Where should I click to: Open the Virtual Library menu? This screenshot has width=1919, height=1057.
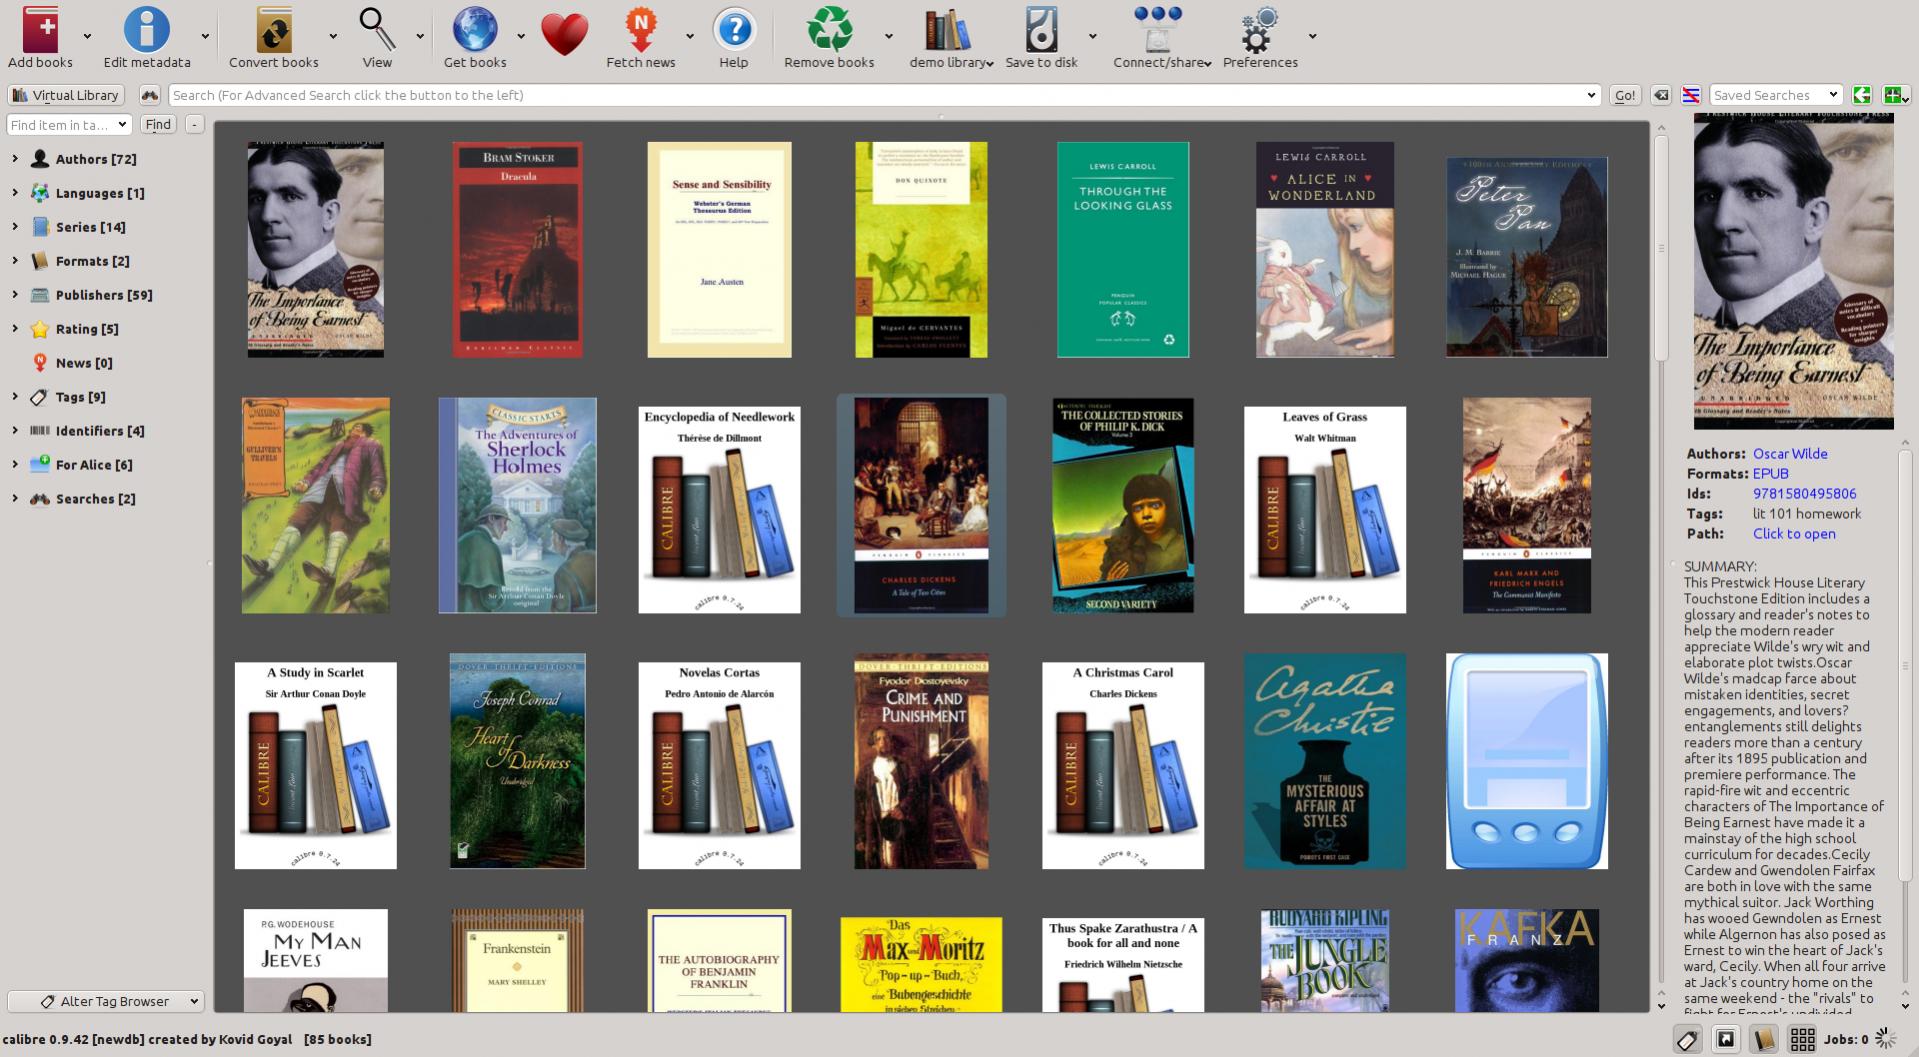[x=66, y=95]
